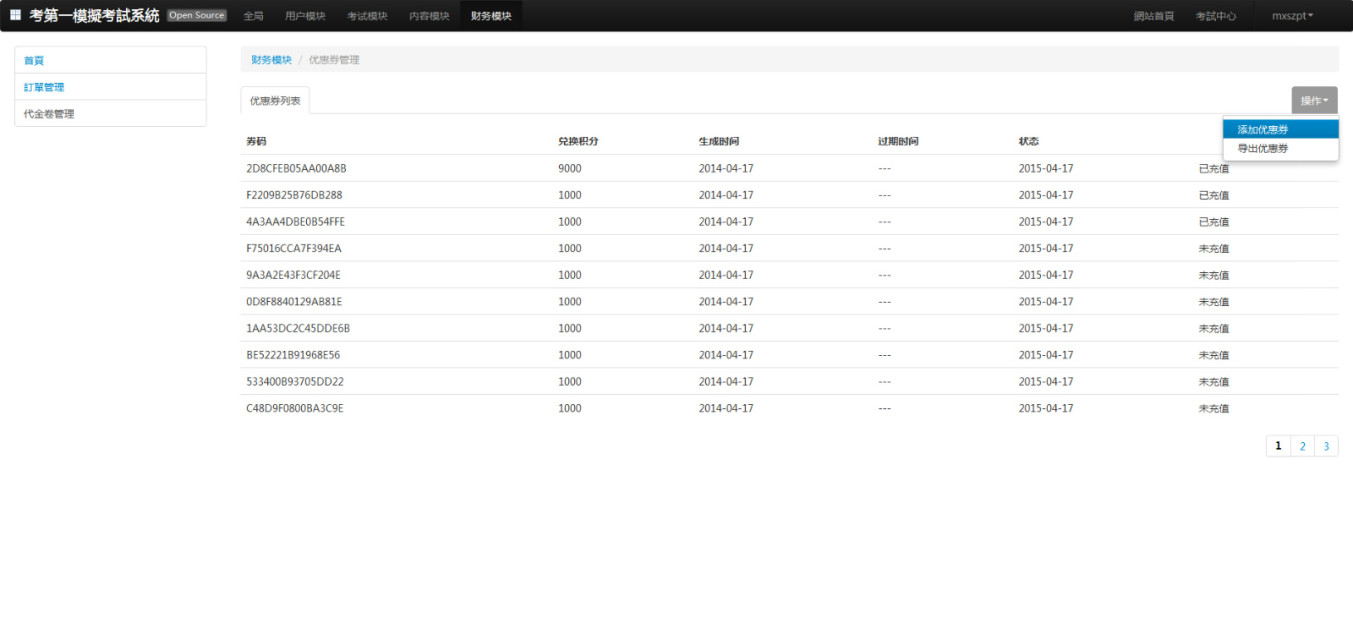Viewport: 1353px width, 640px height.
Task: Jump to page 3 in pagination
Action: tap(1326, 446)
